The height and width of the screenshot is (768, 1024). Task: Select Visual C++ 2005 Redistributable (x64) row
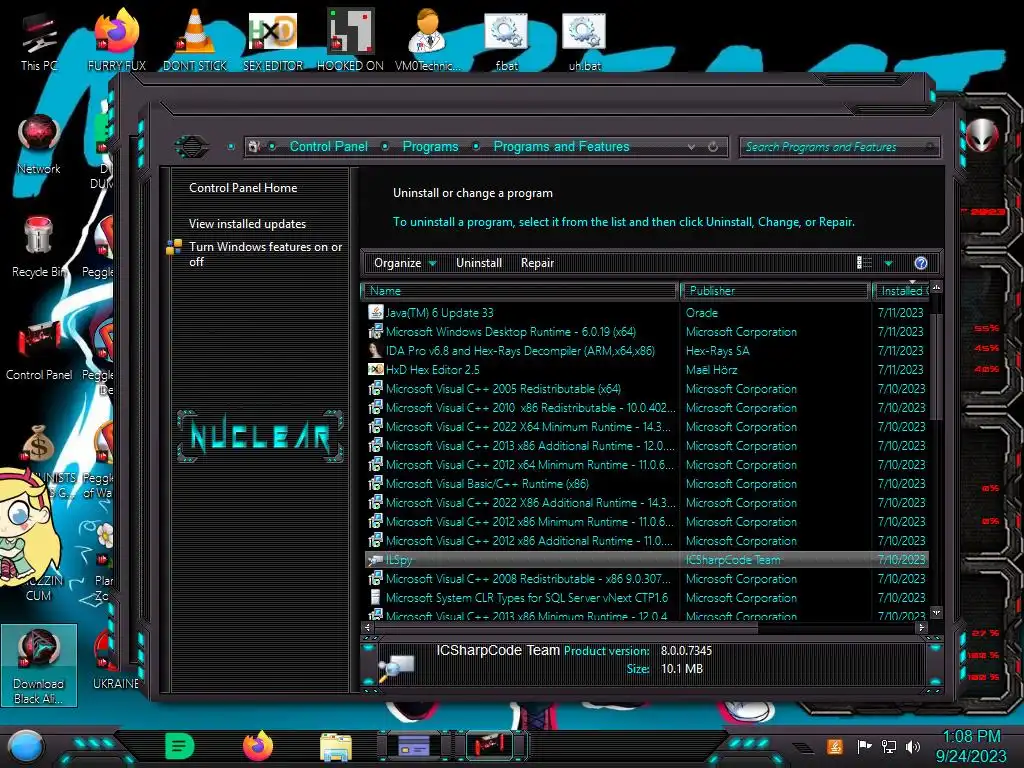[x=647, y=389]
